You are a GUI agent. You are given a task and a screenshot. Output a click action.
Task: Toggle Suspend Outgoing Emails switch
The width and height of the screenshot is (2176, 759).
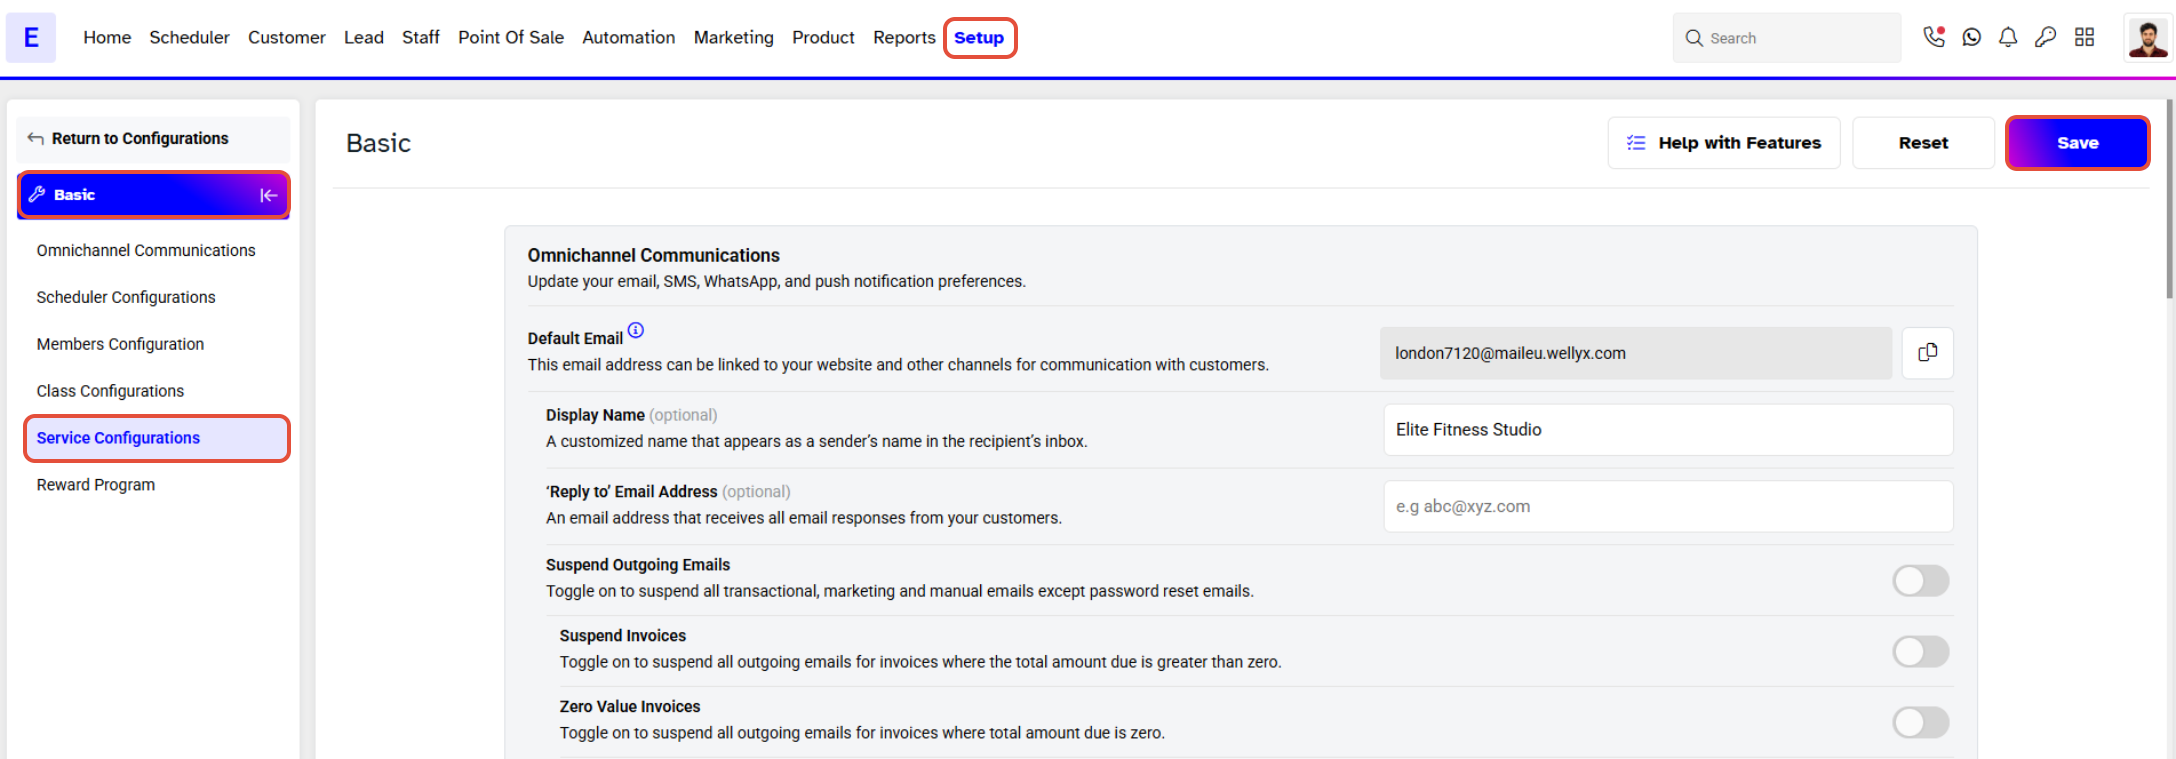tap(1920, 580)
